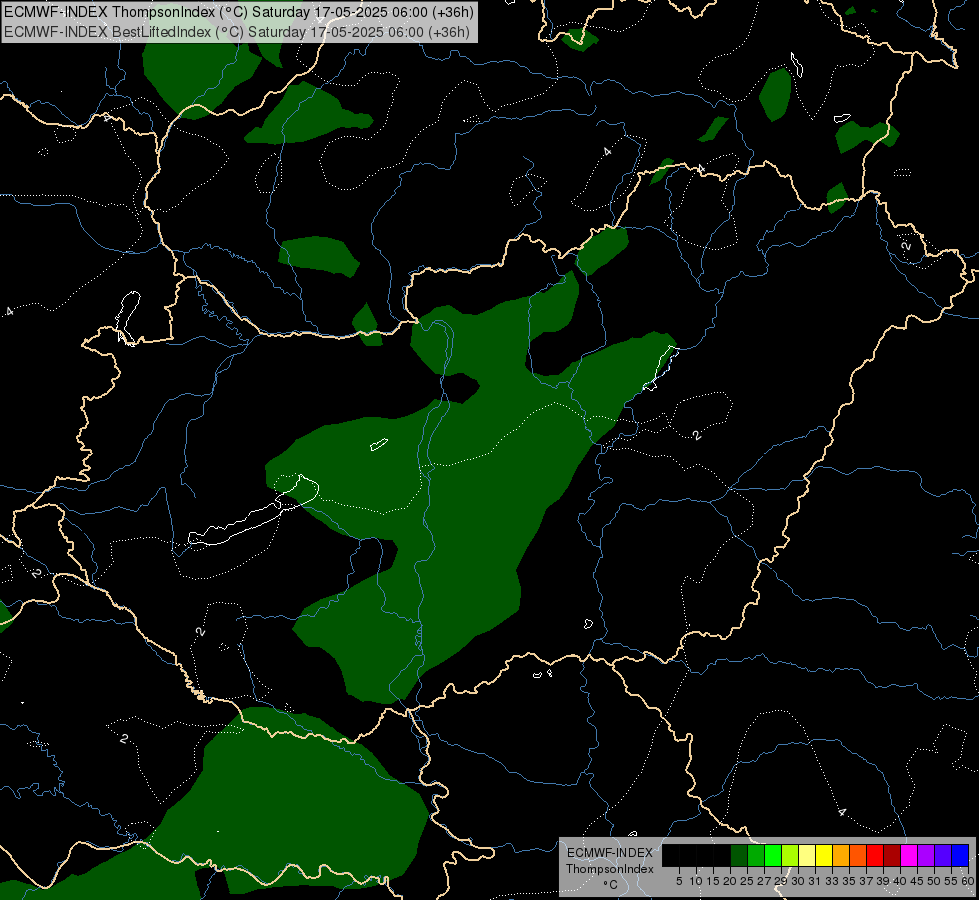Select the pale yellow 30–31 legend swatch

(x=807, y=855)
